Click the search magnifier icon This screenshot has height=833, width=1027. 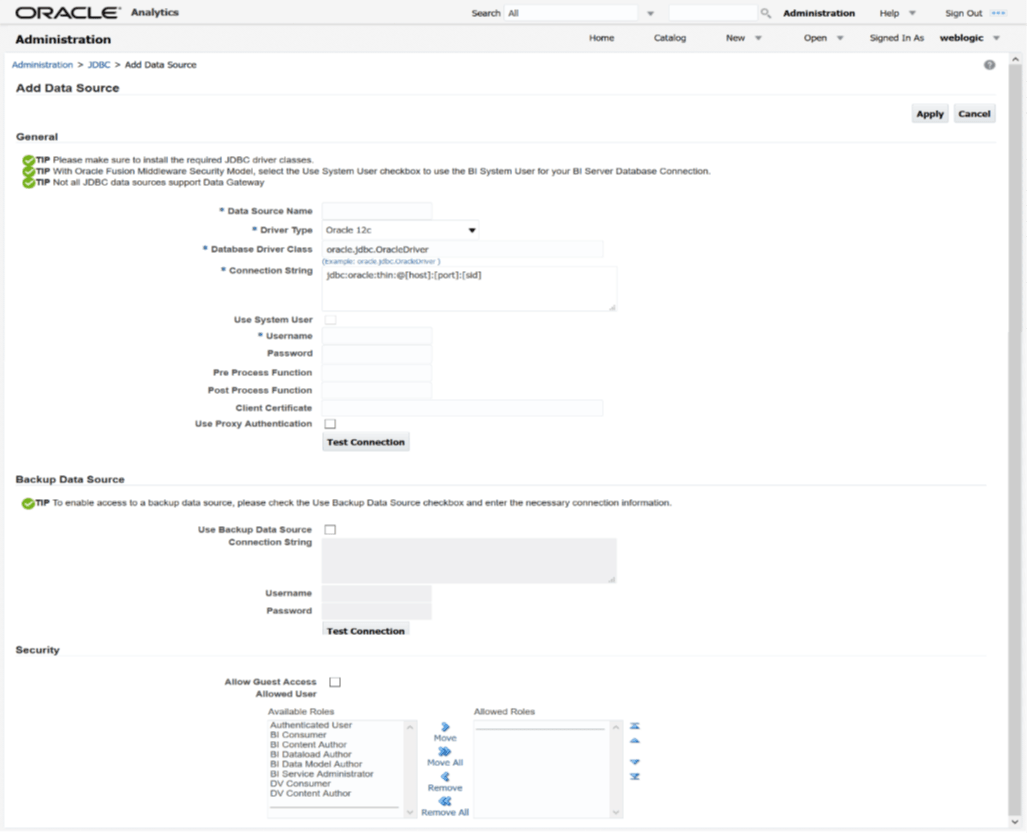[x=765, y=13]
